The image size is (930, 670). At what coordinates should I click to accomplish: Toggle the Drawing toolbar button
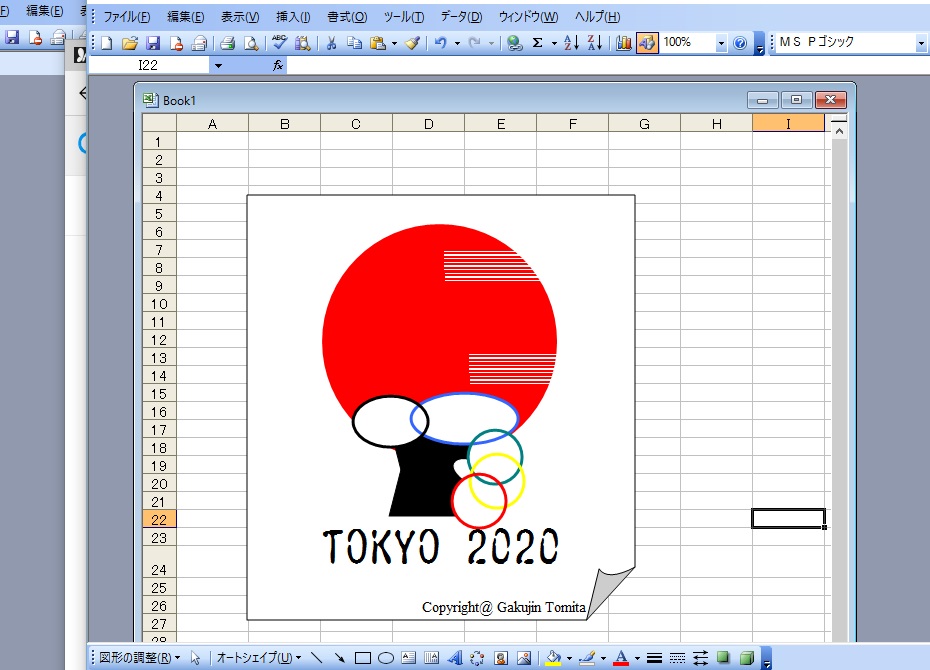tap(646, 43)
